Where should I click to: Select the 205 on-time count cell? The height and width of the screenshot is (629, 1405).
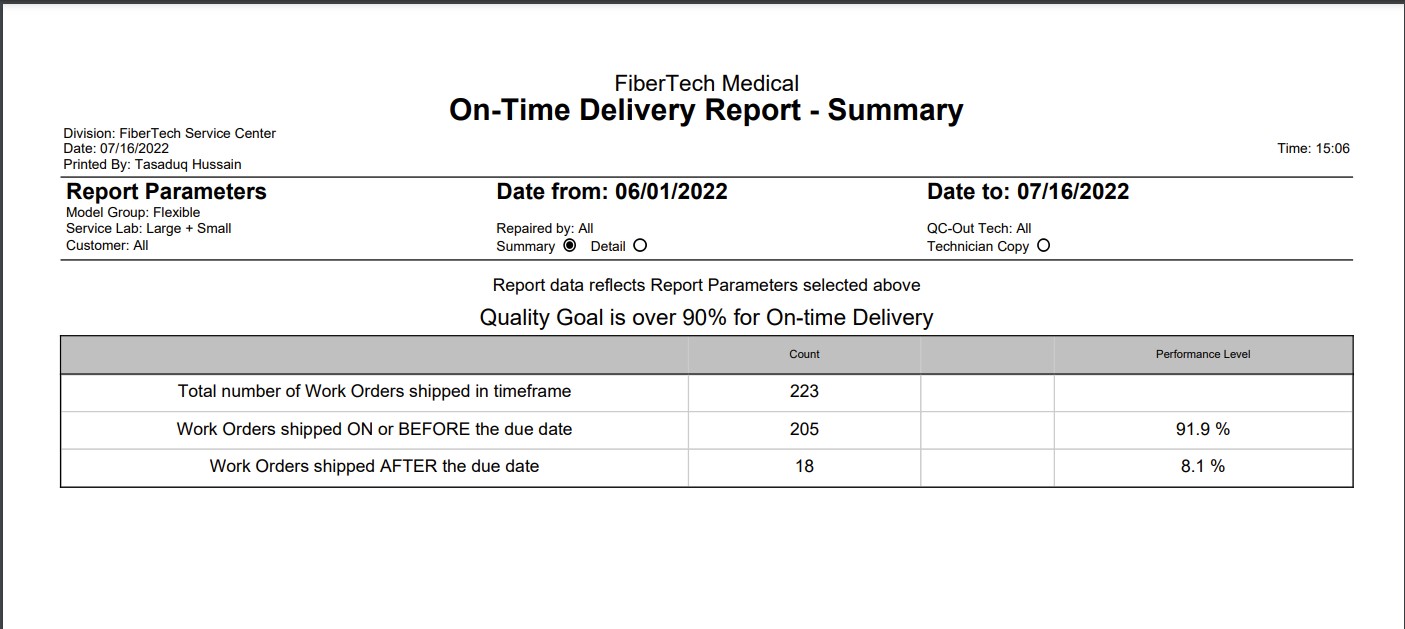coord(804,429)
